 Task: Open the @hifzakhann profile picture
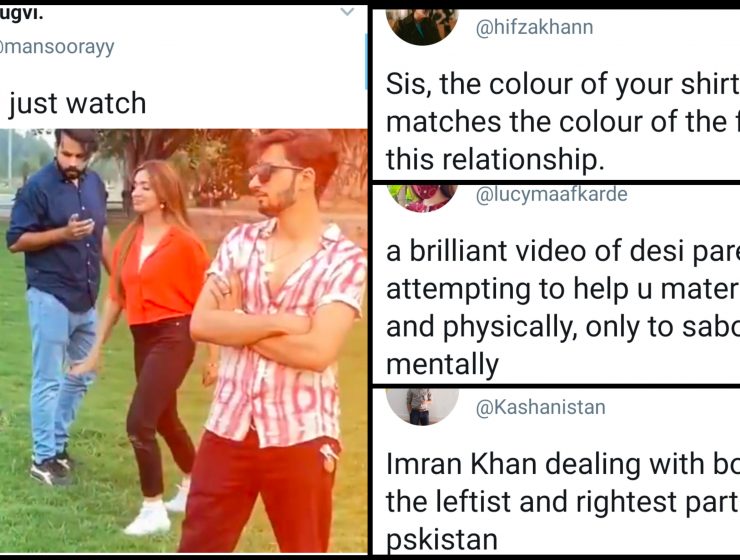[422, 27]
